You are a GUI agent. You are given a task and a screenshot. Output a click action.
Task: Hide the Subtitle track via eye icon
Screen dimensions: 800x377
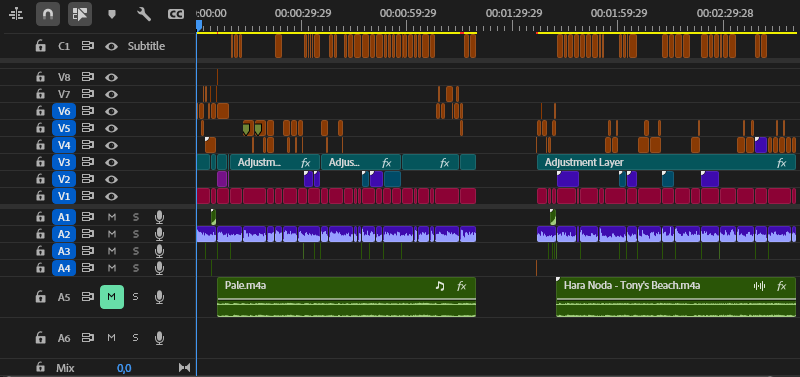pos(111,46)
